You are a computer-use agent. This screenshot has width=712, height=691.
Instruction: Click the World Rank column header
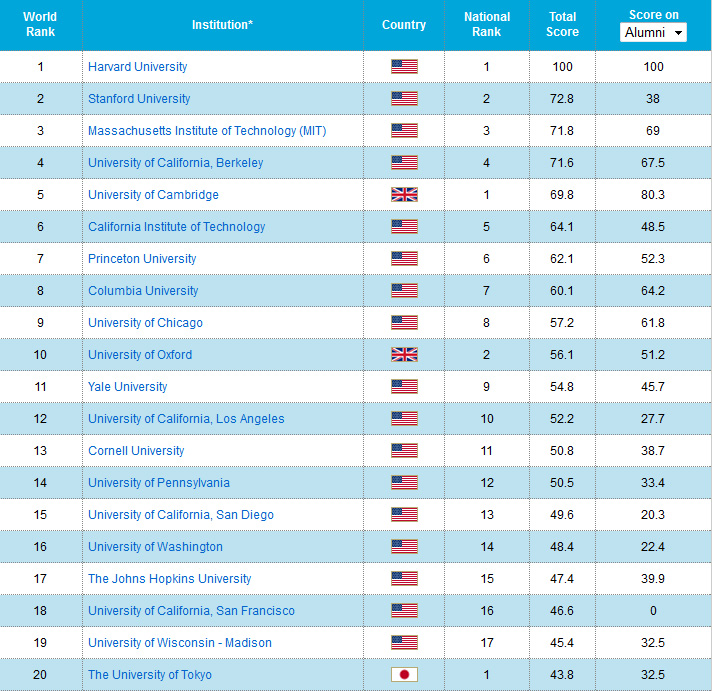(x=40, y=24)
